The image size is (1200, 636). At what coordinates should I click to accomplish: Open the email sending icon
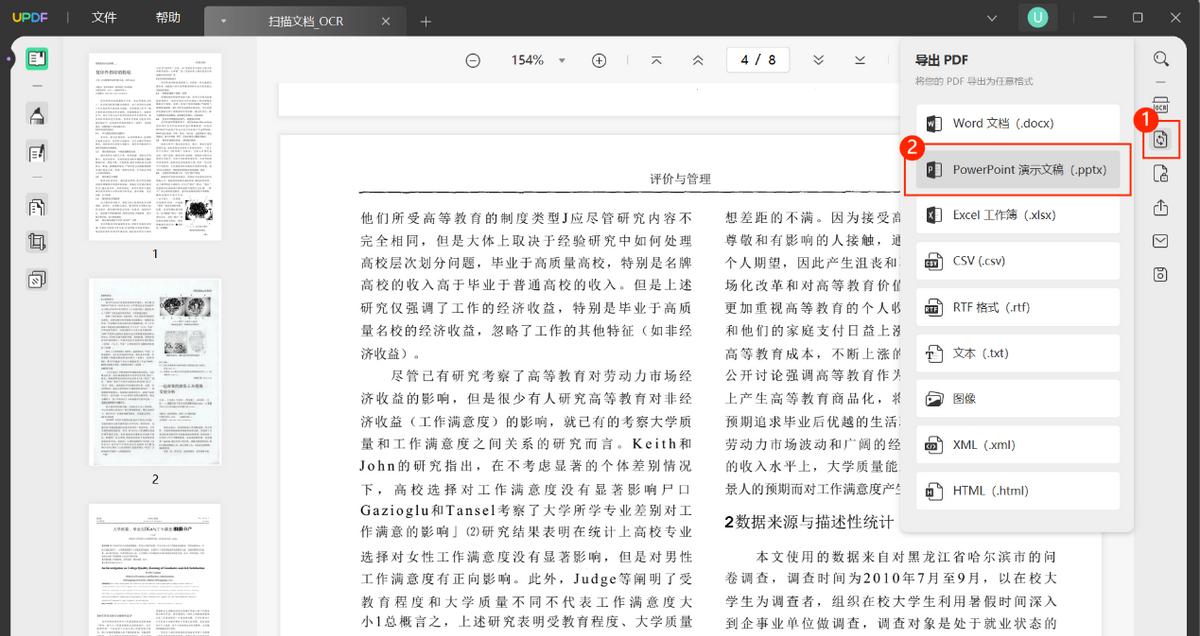point(1160,241)
